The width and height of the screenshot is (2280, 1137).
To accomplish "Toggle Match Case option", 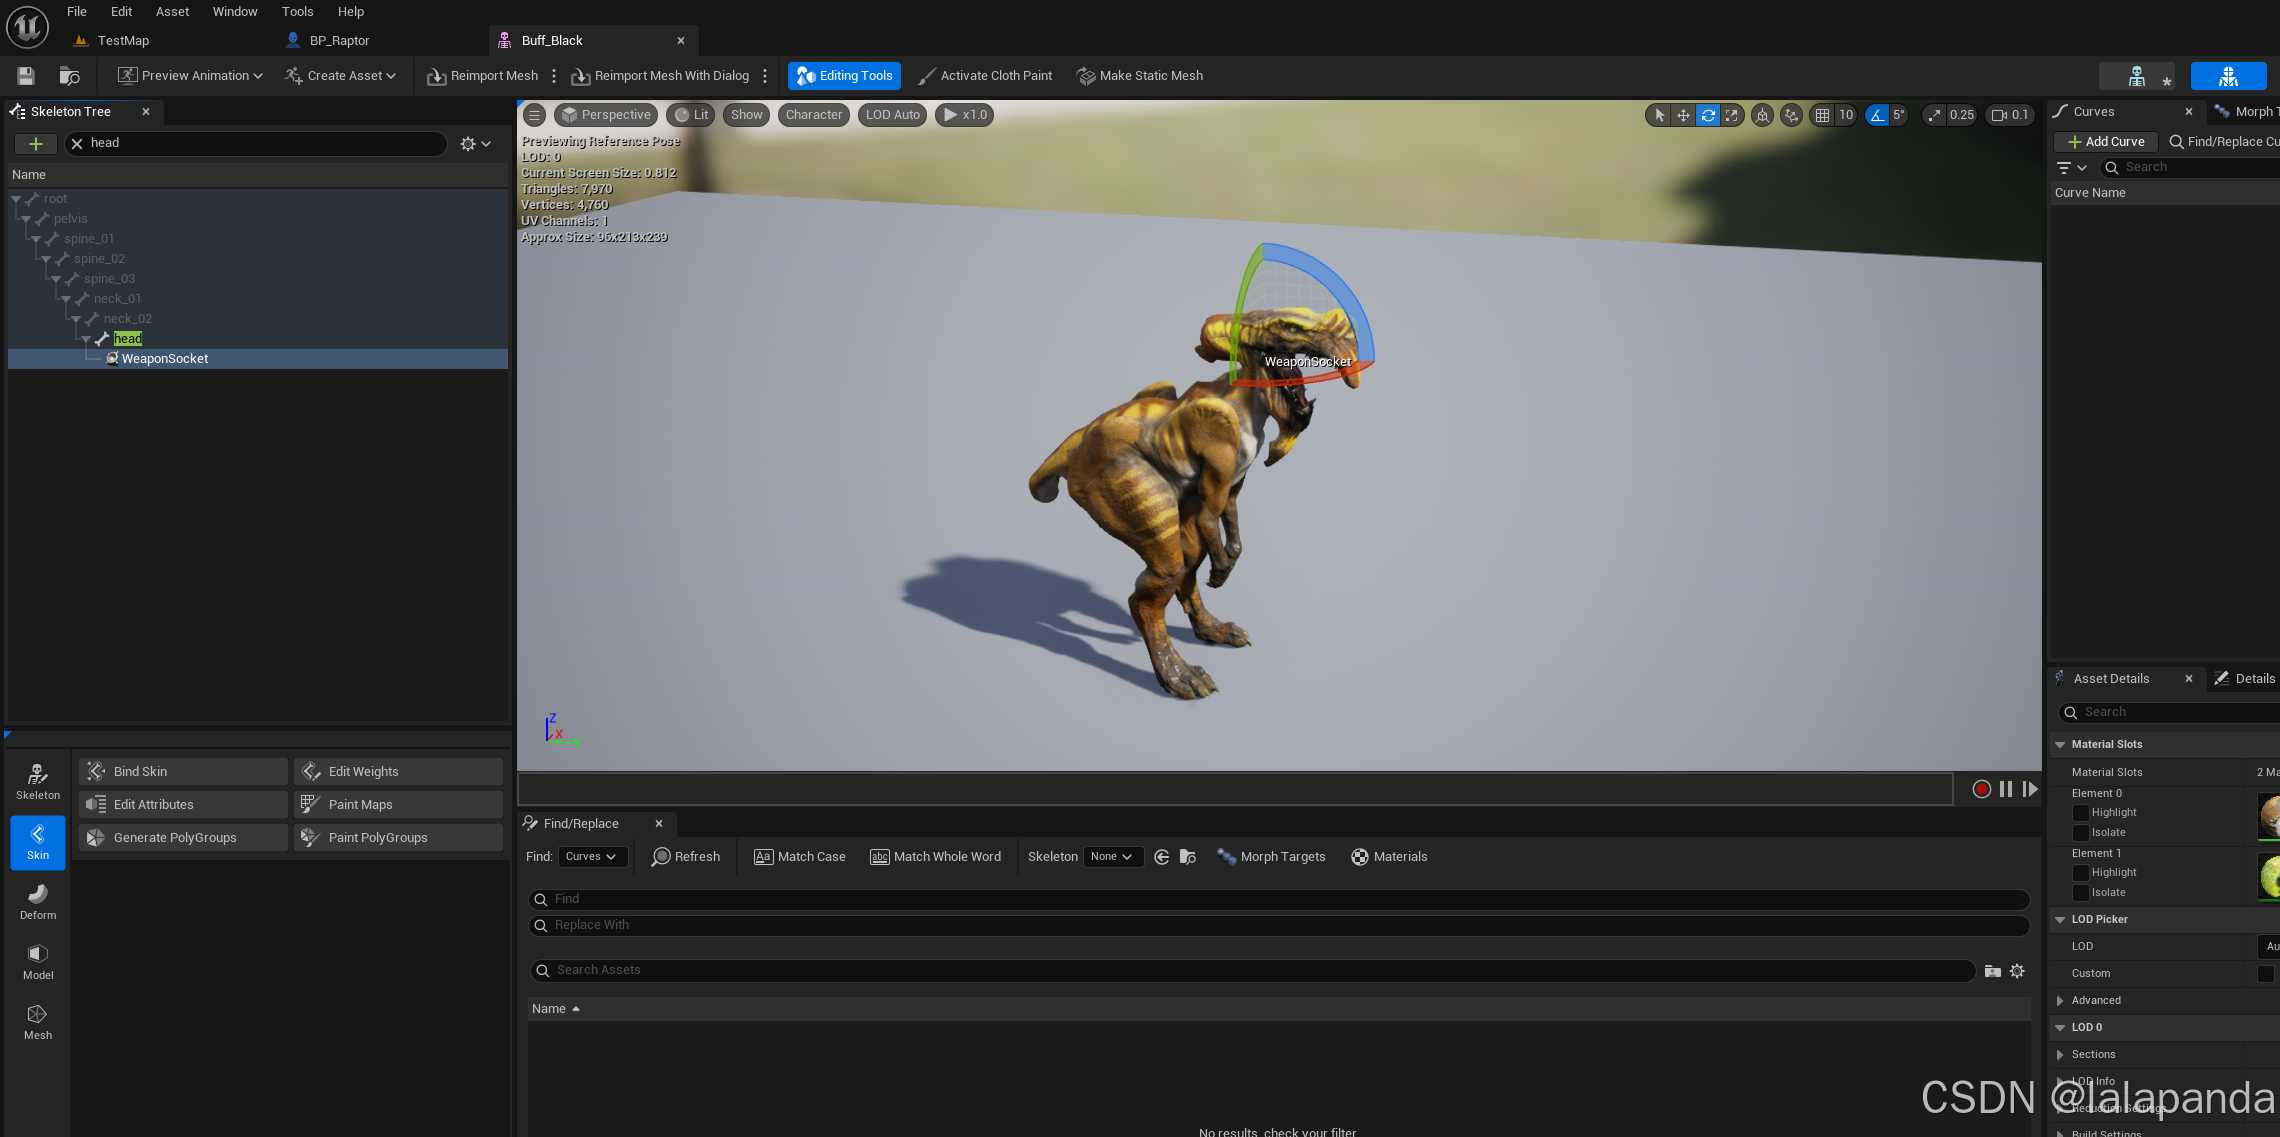I will (x=799, y=857).
